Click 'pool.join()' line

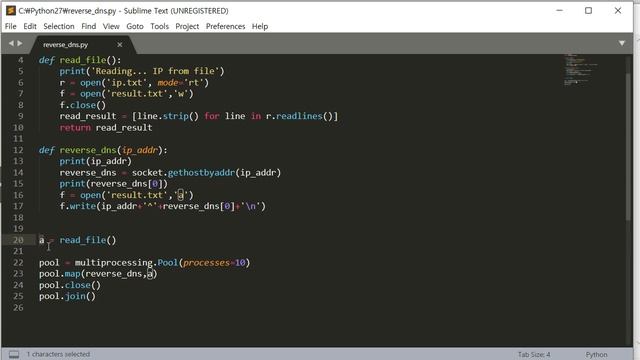click(x=67, y=296)
